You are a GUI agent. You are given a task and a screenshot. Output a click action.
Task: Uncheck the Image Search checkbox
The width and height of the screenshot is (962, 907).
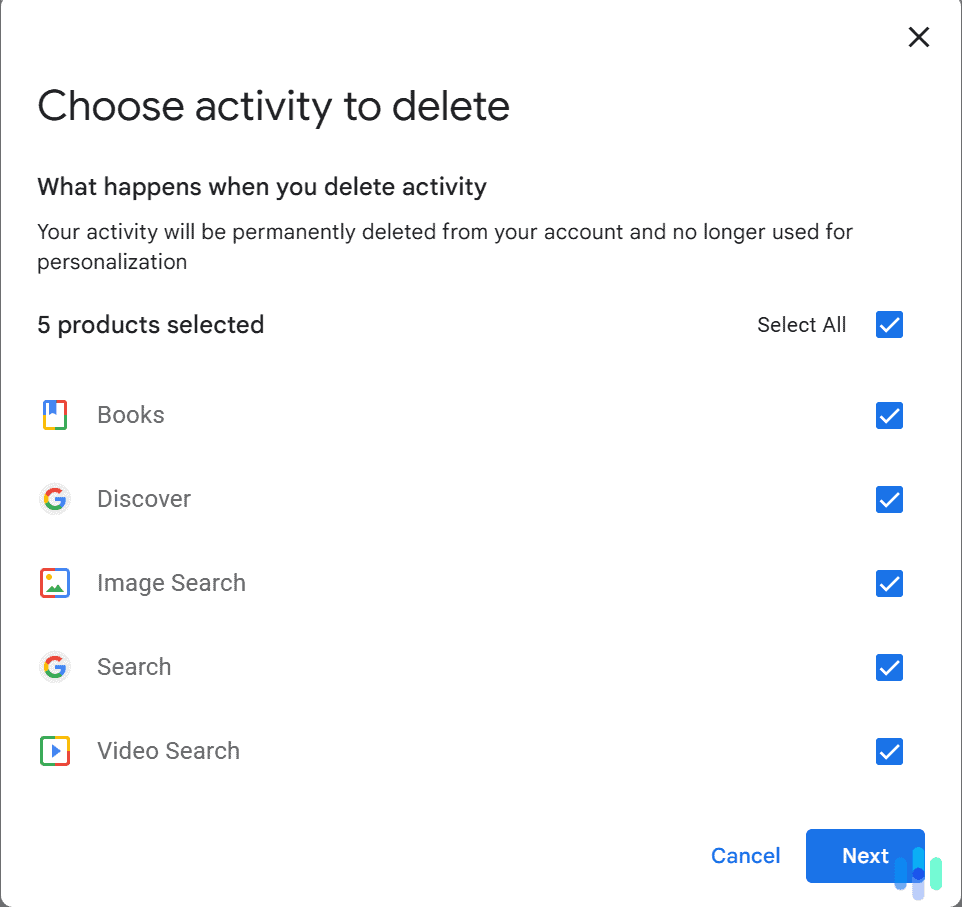[x=889, y=583]
